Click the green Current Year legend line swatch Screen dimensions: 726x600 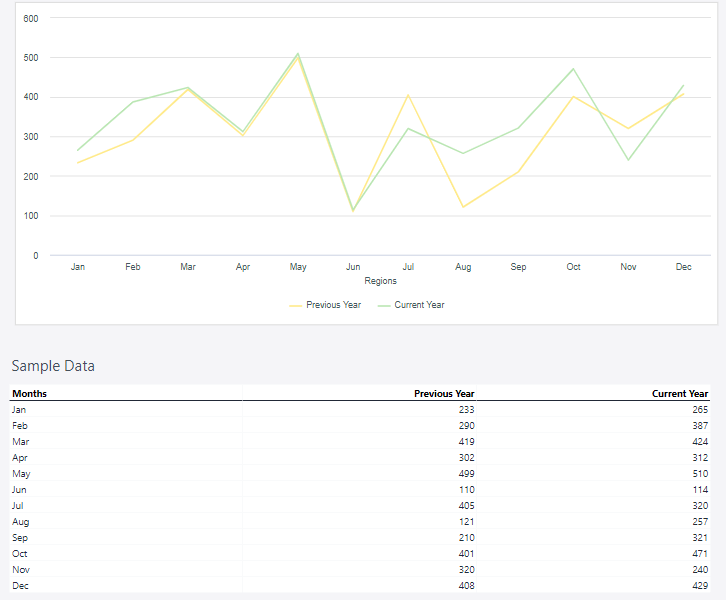pyautogui.click(x=383, y=305)
